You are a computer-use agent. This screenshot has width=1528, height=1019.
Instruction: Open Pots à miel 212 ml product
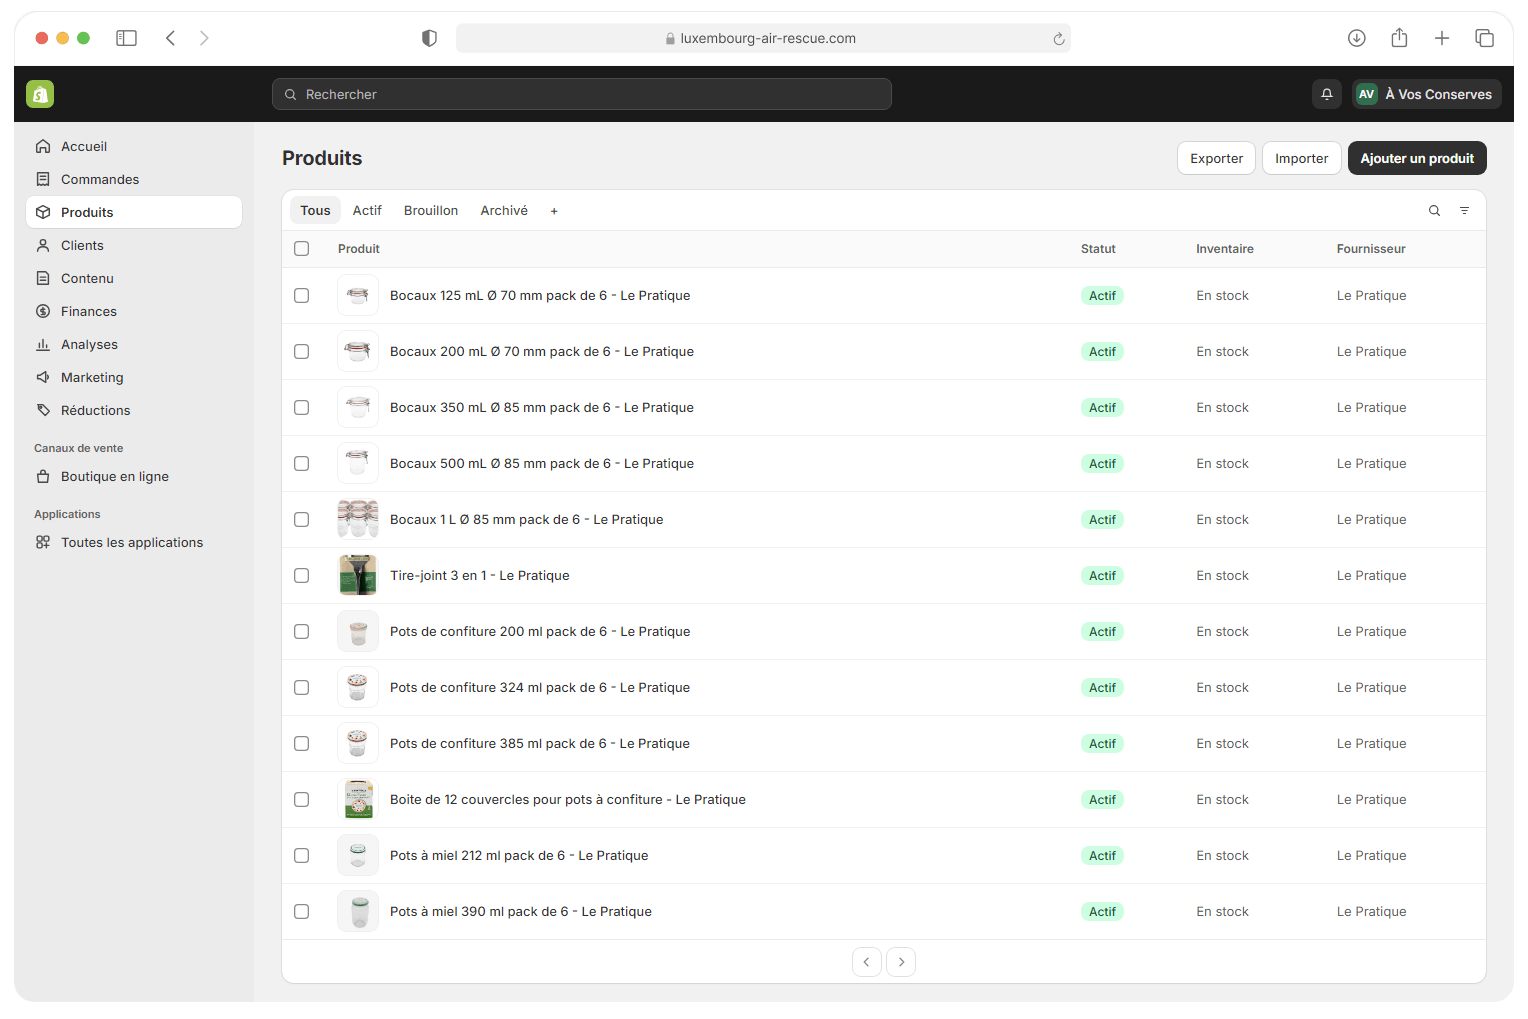(519, 856)
